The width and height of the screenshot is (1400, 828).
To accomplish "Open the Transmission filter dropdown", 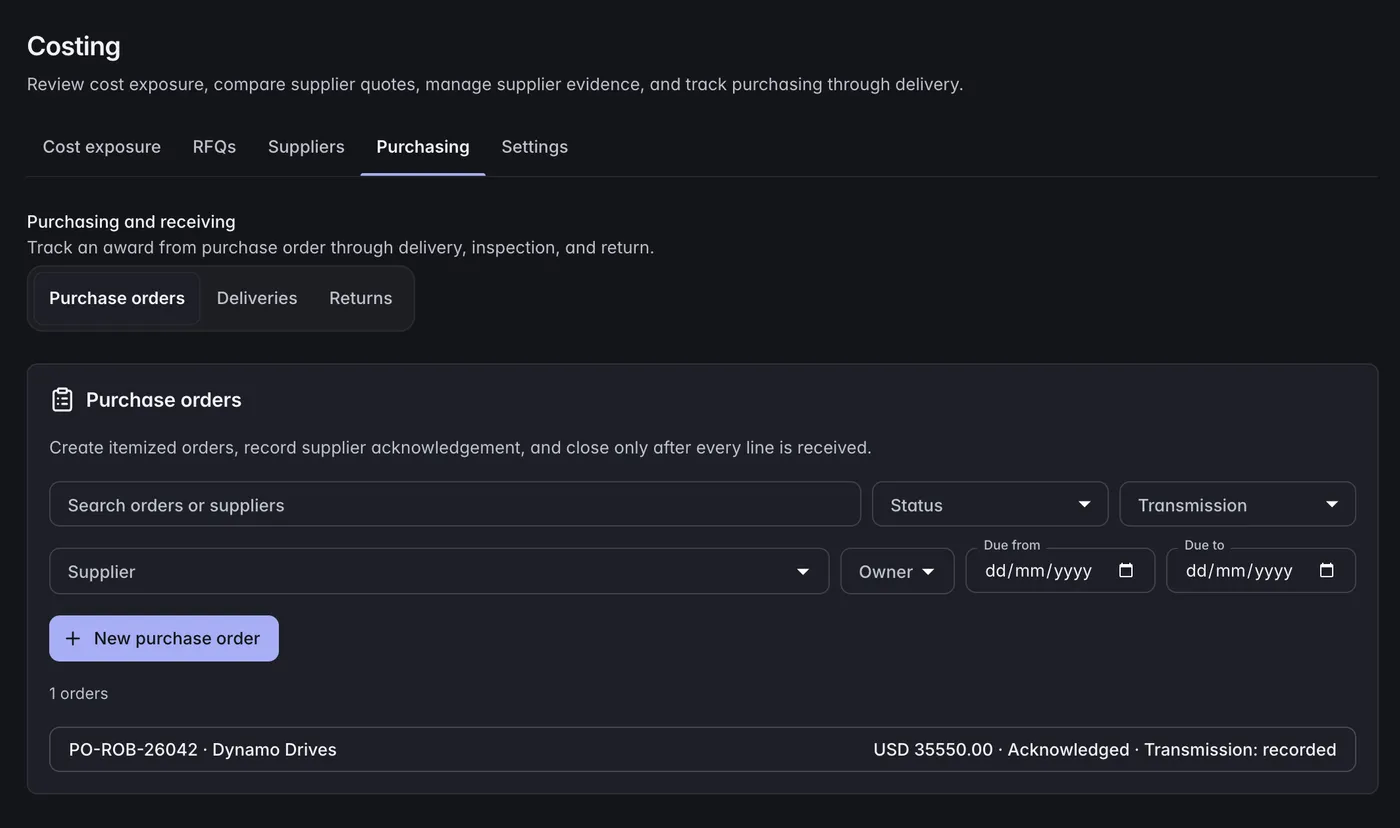I will pyautogui.click(x=1237, y=504).
